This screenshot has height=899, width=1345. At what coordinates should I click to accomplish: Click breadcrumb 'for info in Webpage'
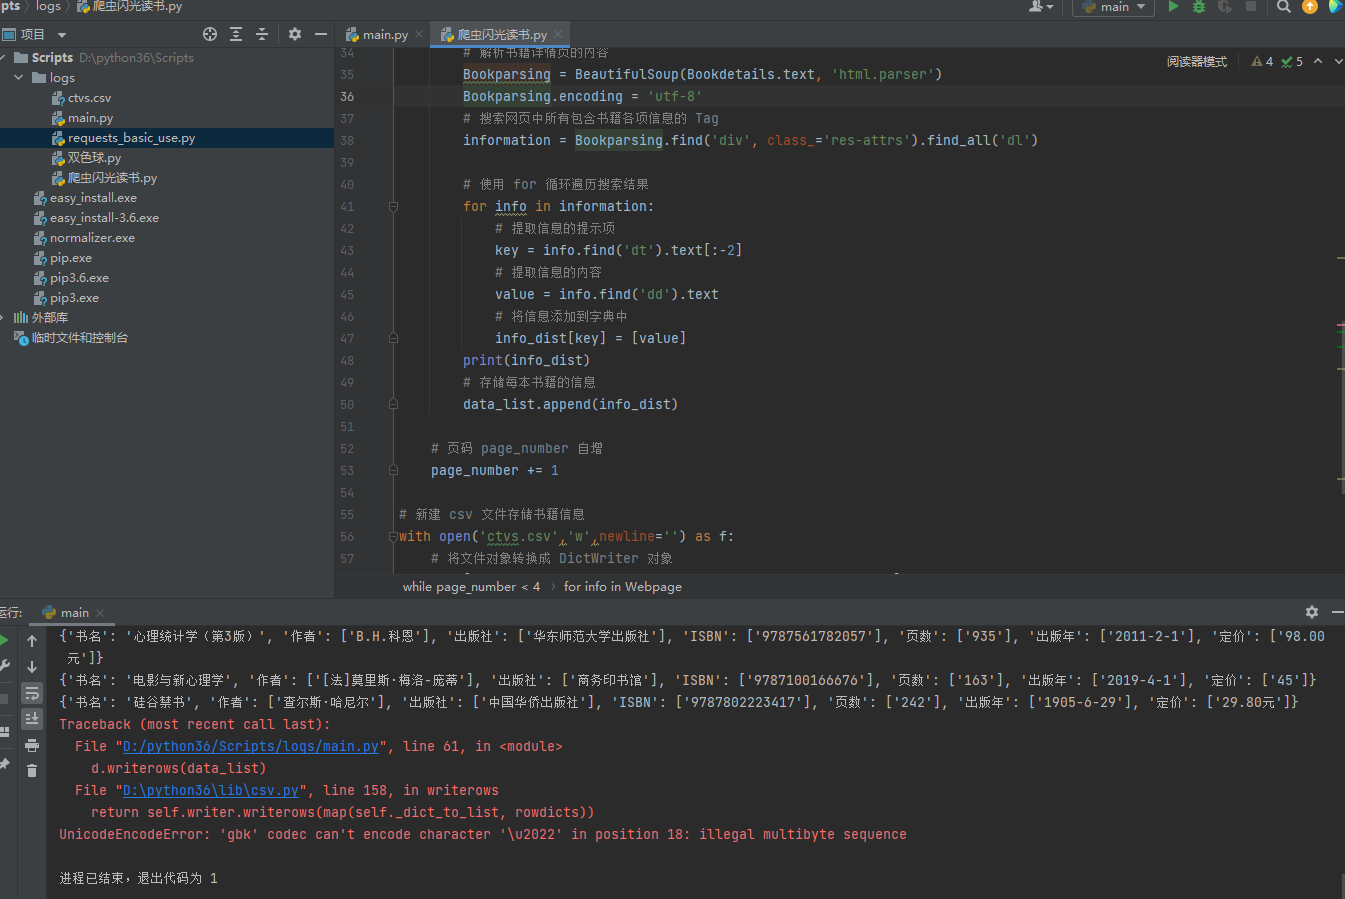point(622,586)
